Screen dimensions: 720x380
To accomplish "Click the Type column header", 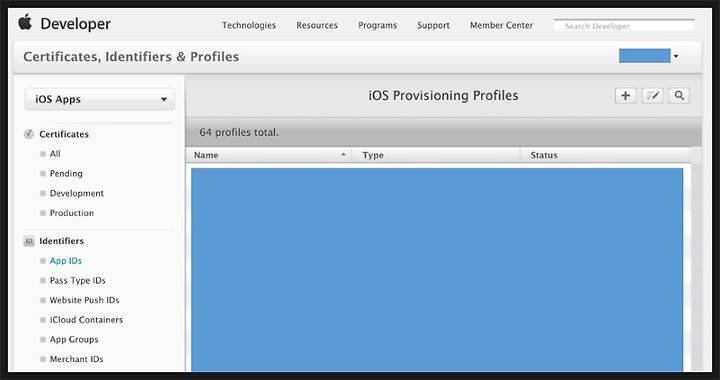I will tap(436, 155).
